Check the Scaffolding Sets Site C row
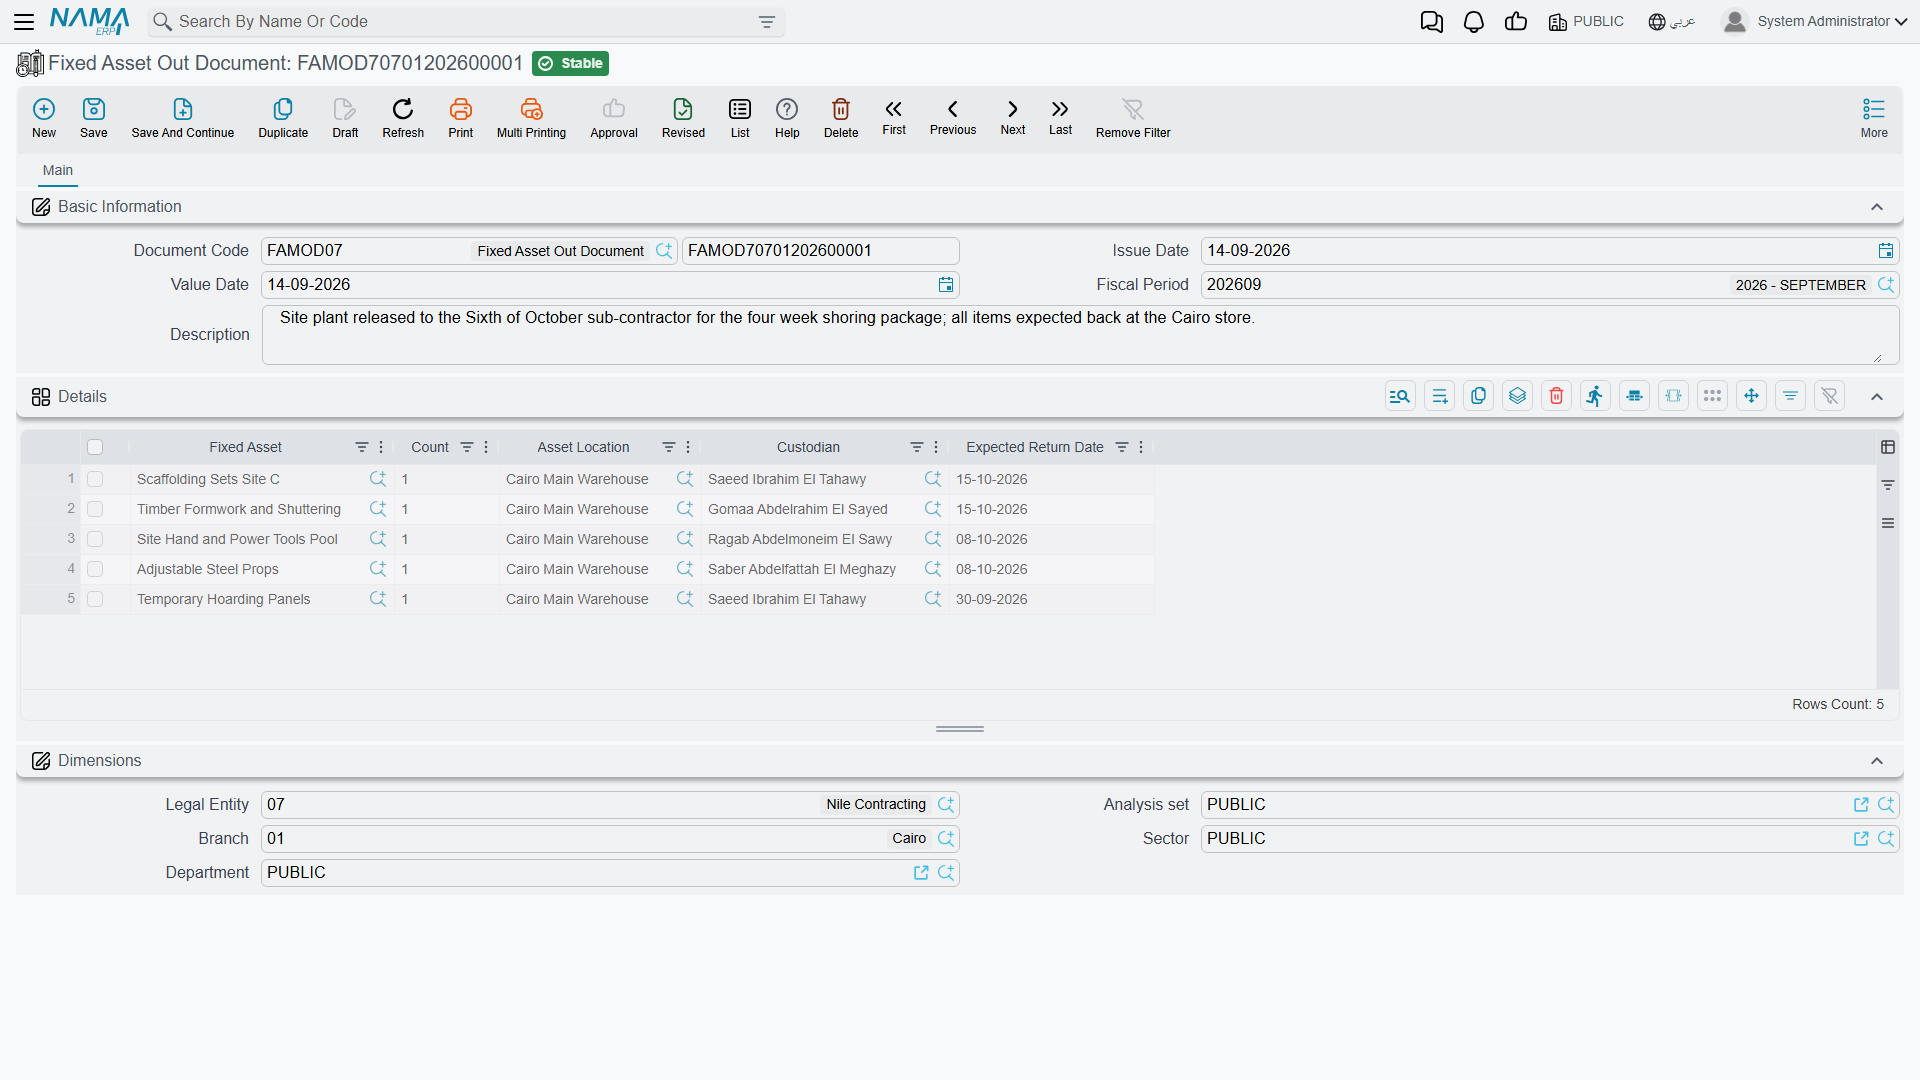The image size is (1920, 1080). point(95,479)
